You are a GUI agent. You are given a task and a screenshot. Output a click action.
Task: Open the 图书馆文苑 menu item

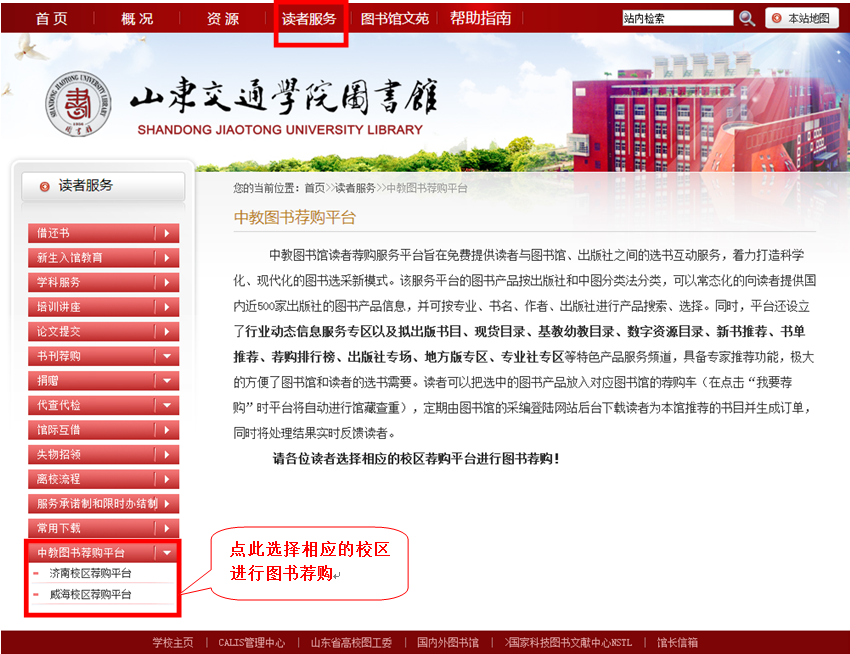pos(395,19)
